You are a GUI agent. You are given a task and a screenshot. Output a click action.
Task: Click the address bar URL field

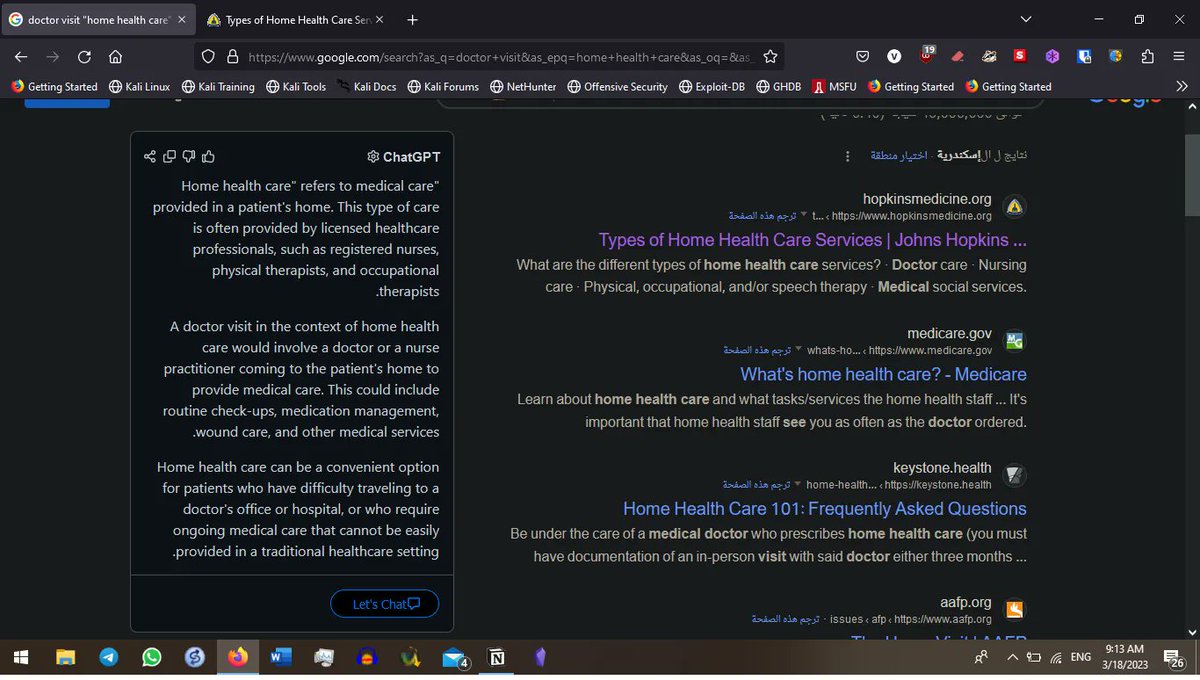pos(490,57)
